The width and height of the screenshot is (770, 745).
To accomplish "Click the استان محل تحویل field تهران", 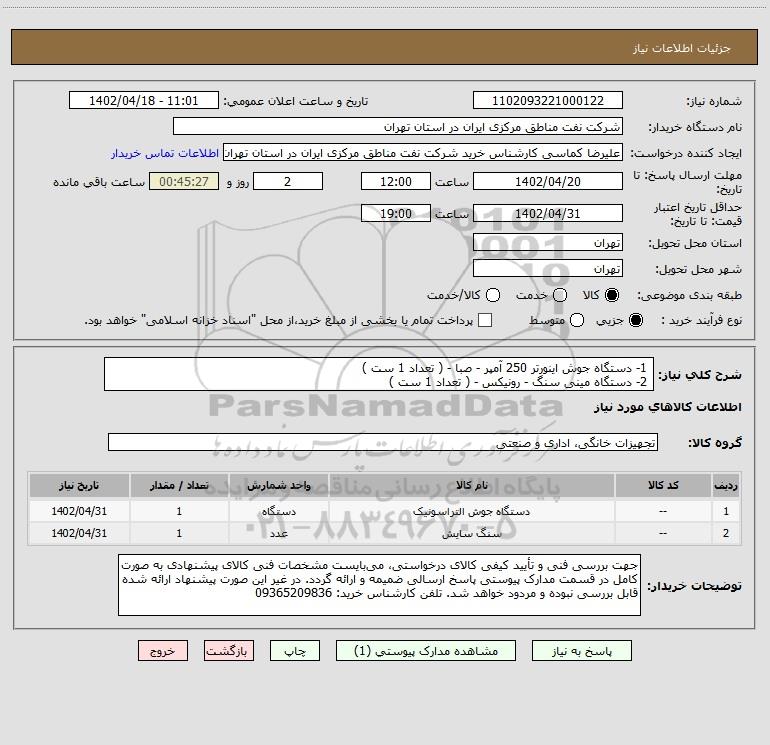I will click(x=548, y=243).
